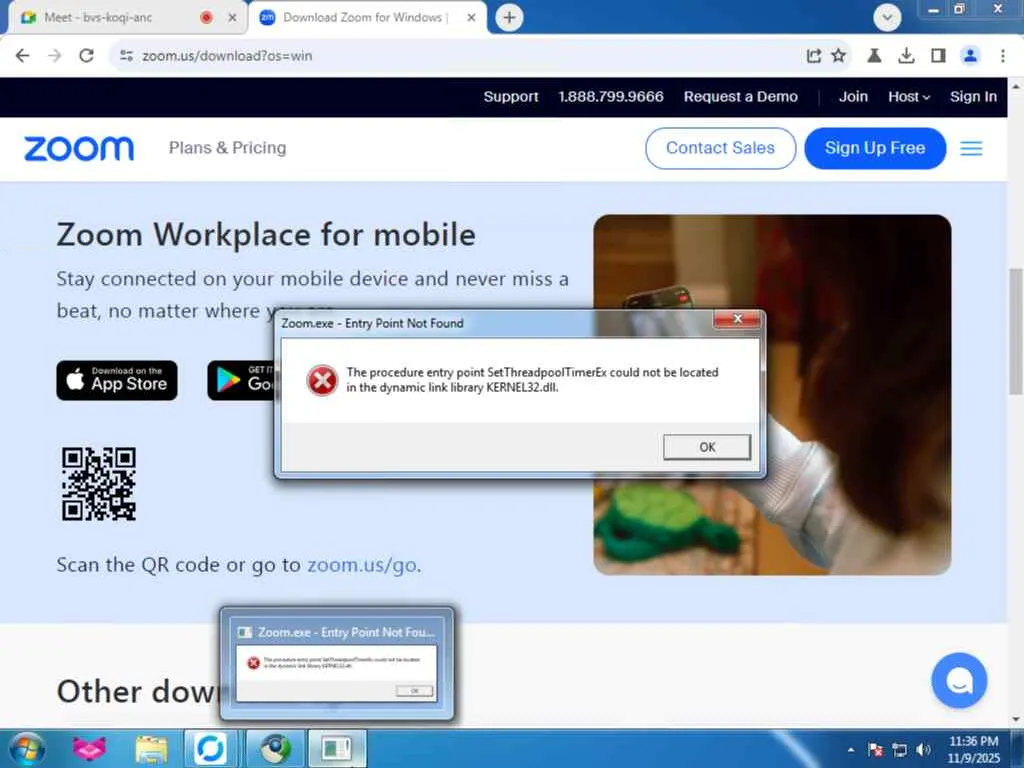The image size is (1024, 768).
Task: Open site information icon in address bar
Action: tap(126, 56)
